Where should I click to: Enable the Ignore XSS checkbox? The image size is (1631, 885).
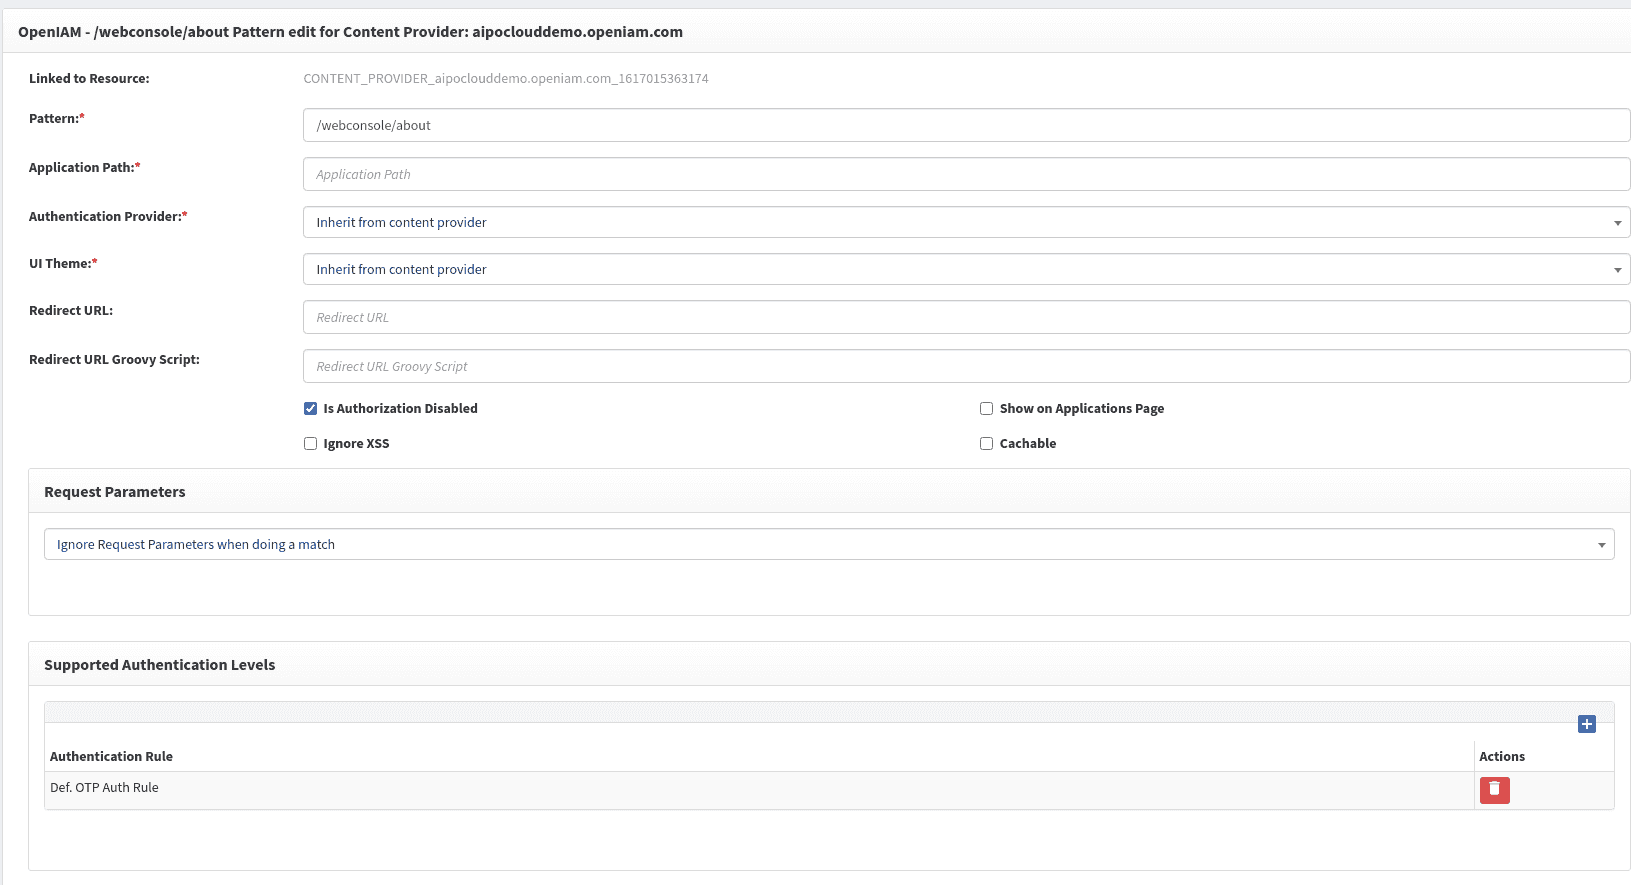(311, 444)
